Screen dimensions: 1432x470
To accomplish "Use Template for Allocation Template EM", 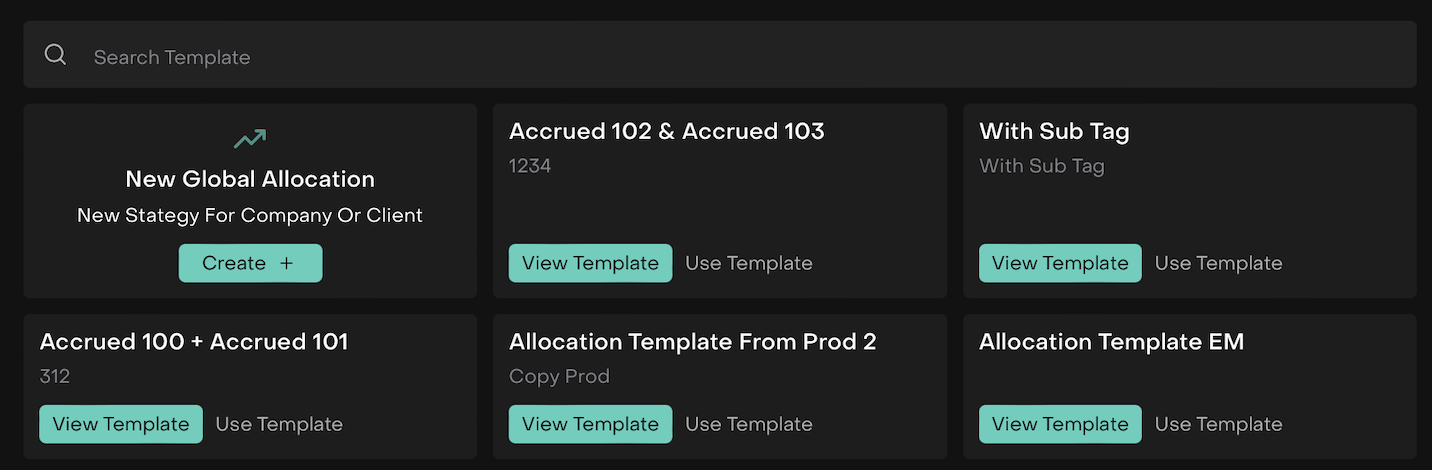I will [1218, 424].
